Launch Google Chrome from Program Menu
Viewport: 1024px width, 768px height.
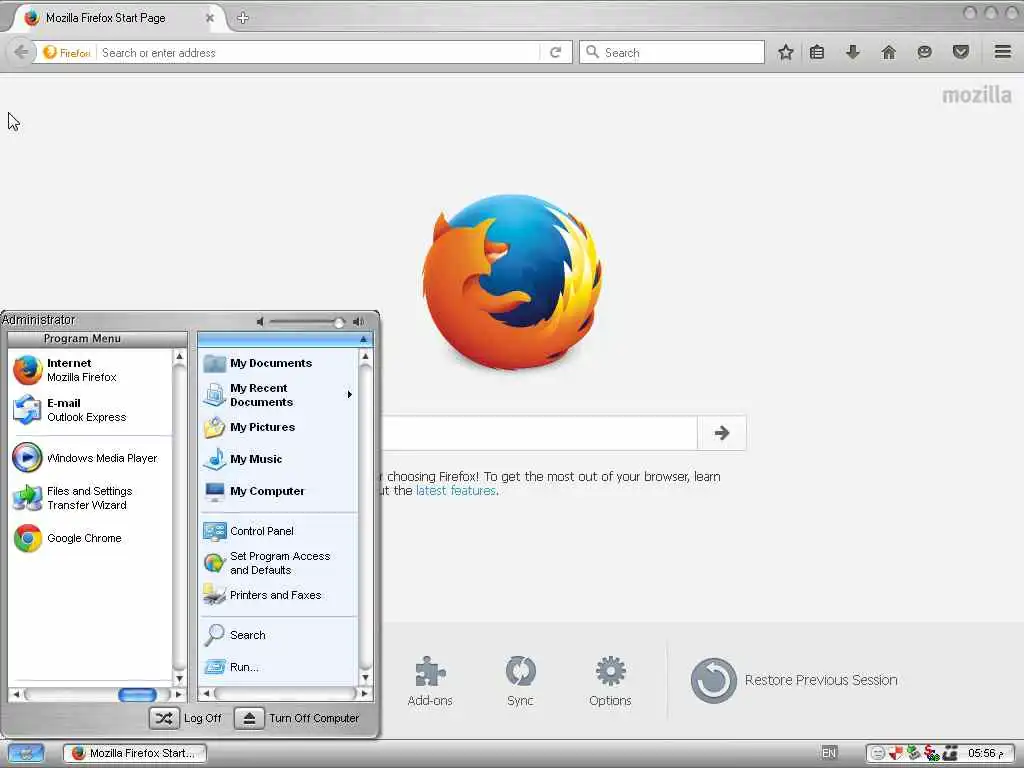[x=90, y=538]
